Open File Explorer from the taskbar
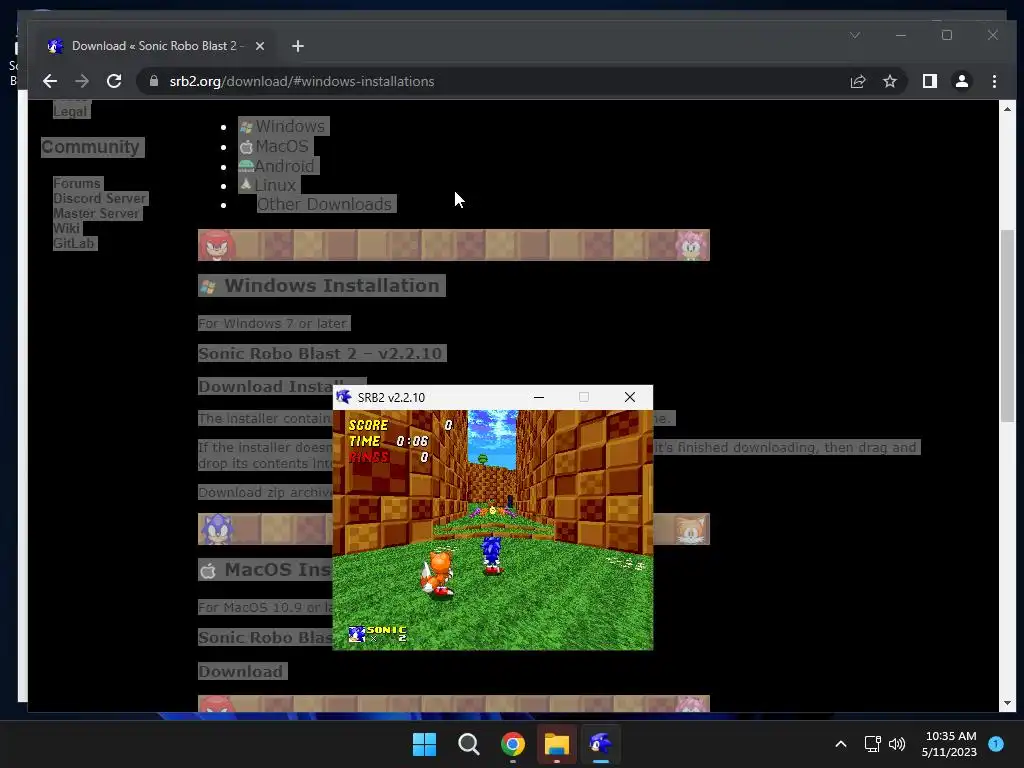 557,744
